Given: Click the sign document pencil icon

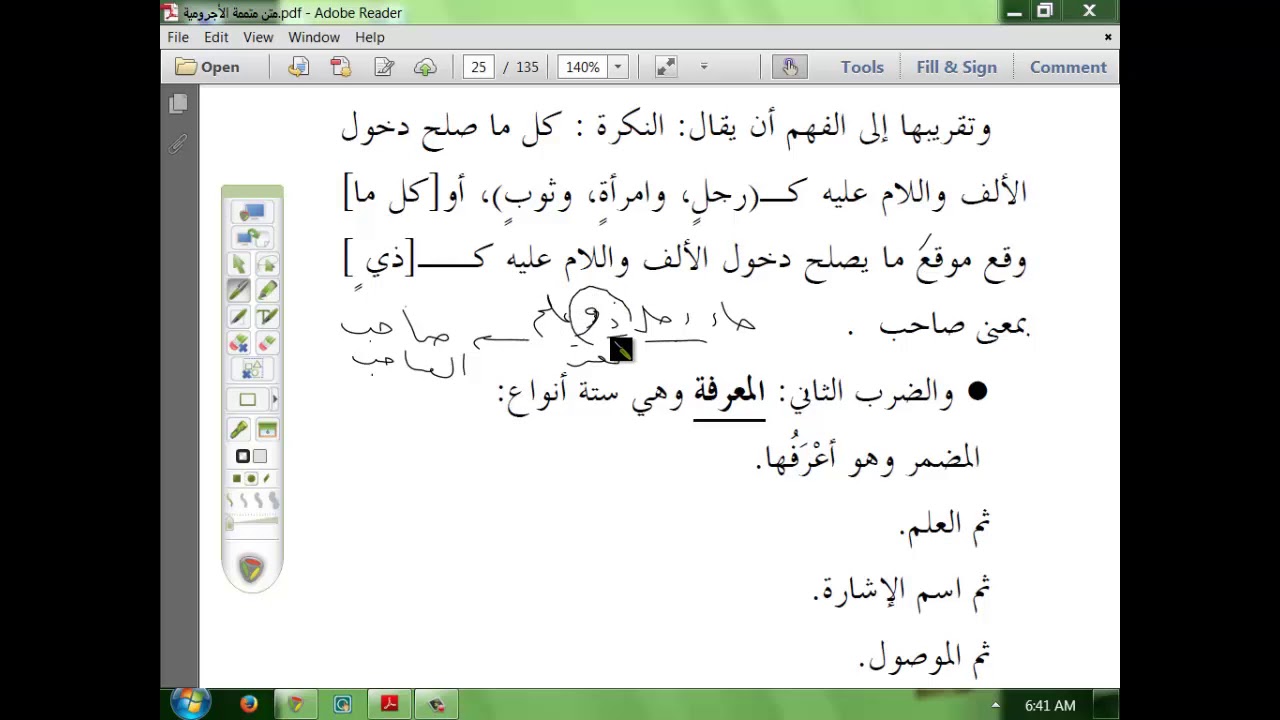Looking at the screenshot, I should click(x=384, y=67).
